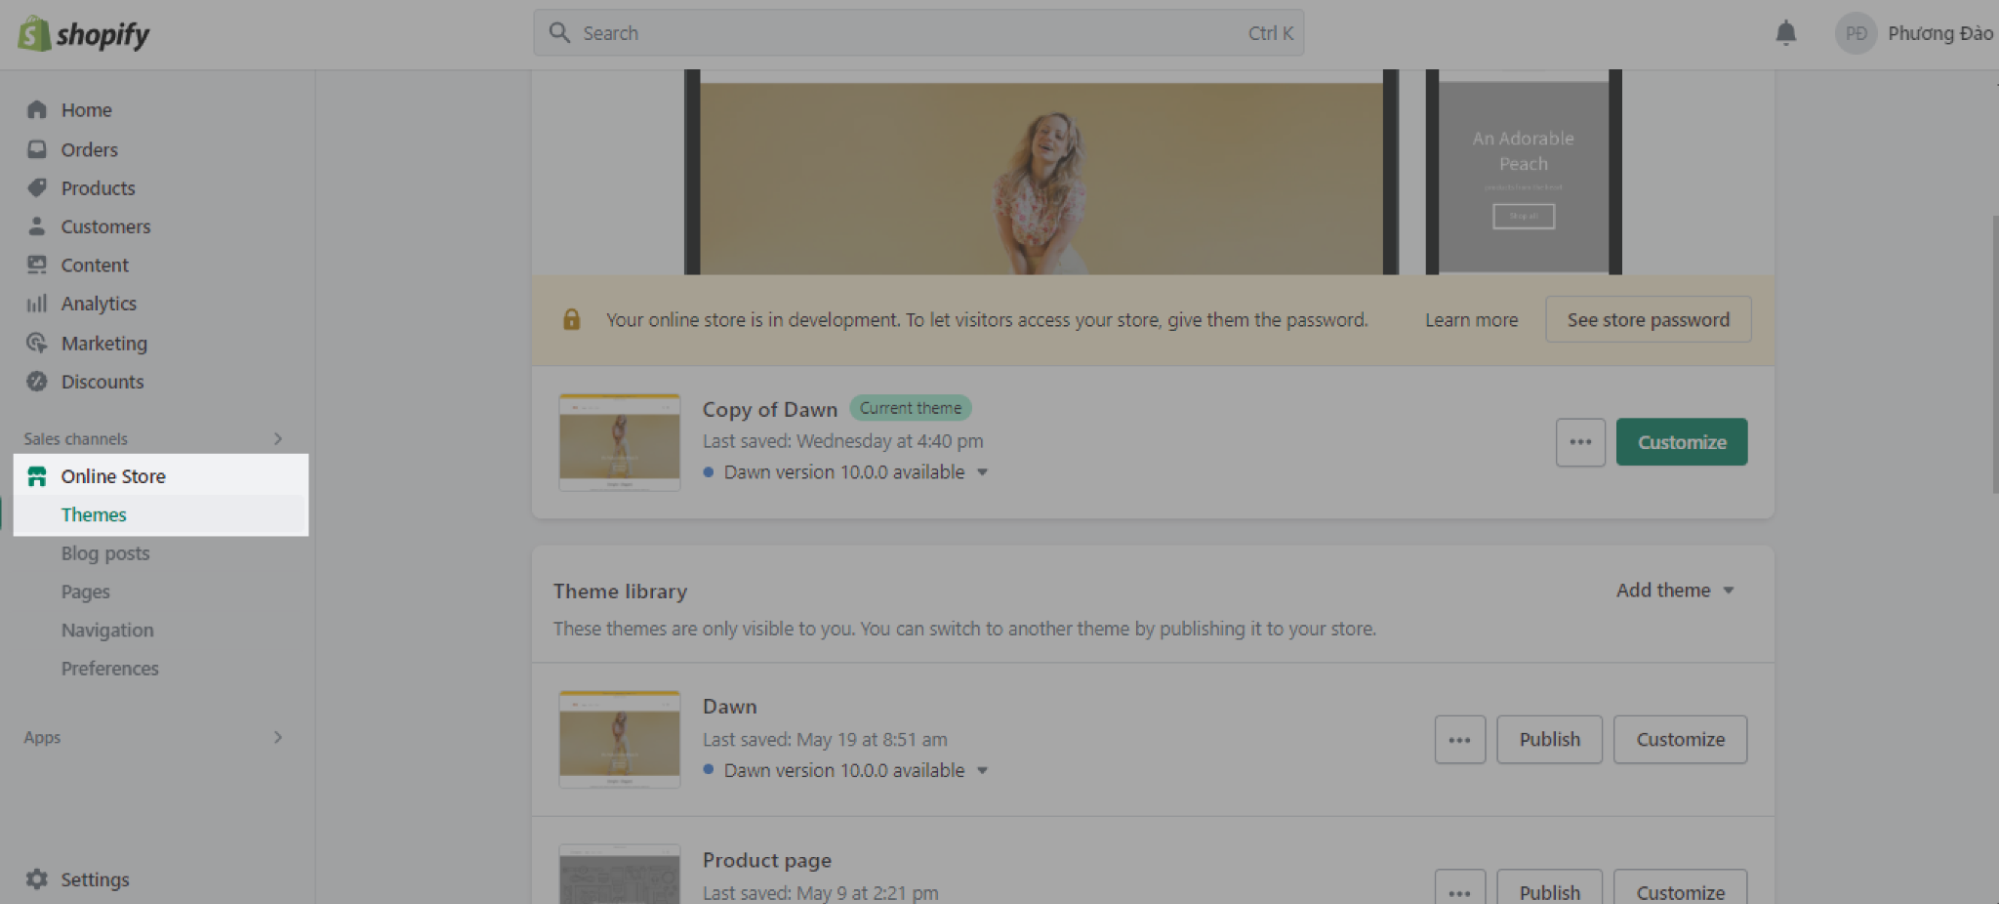The image size is (1999, 904).
Task: Open Navigation under Online Store
Action: pyautogui.click(x=107, y=630)
